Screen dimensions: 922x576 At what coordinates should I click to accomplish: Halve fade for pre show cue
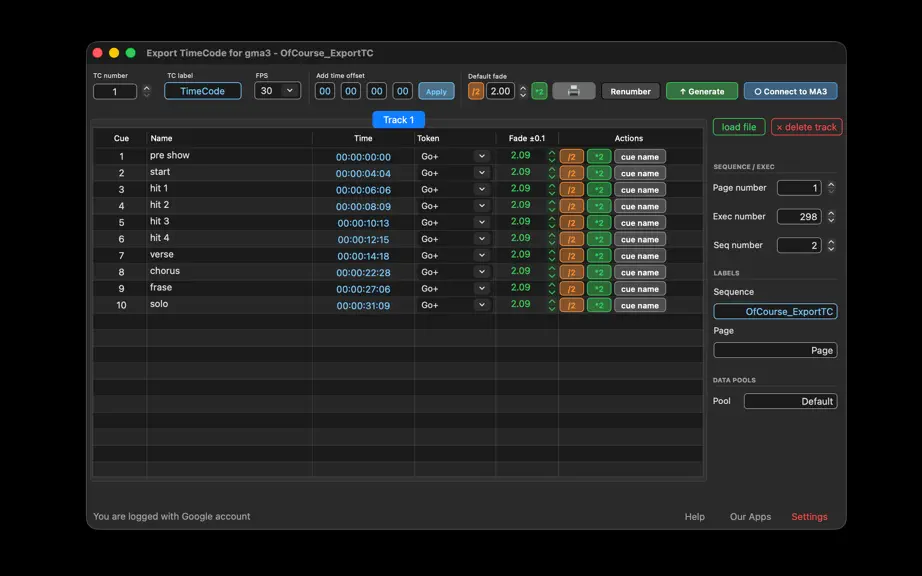(x=572, y=157)
